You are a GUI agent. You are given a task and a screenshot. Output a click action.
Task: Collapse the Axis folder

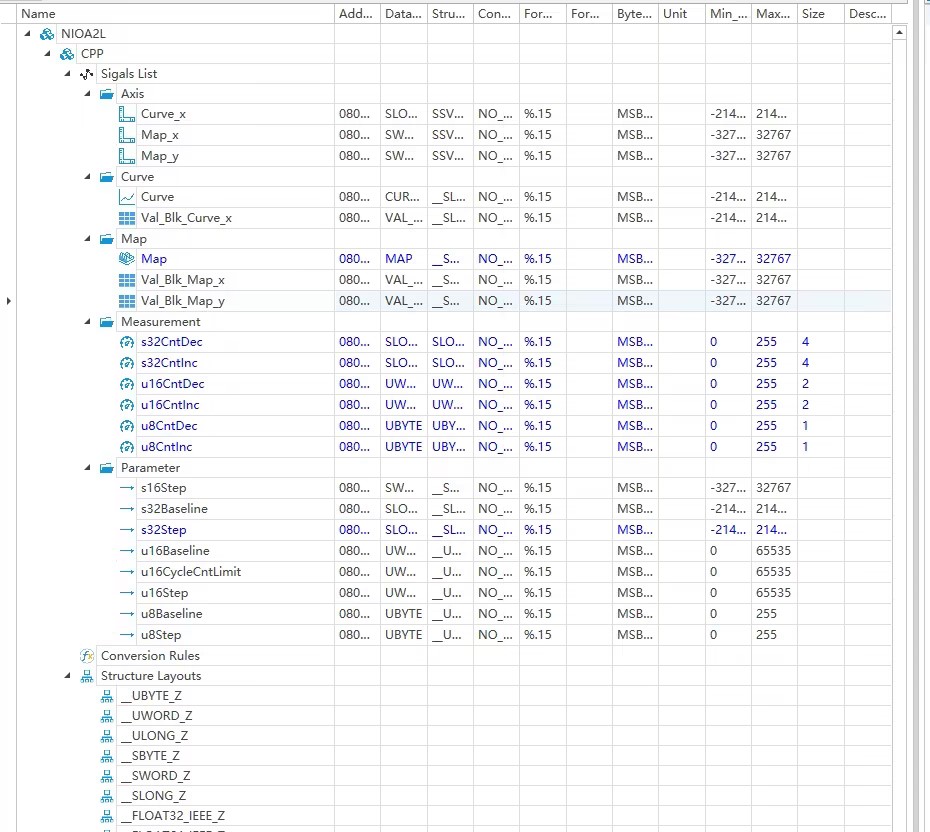point(88,94)
